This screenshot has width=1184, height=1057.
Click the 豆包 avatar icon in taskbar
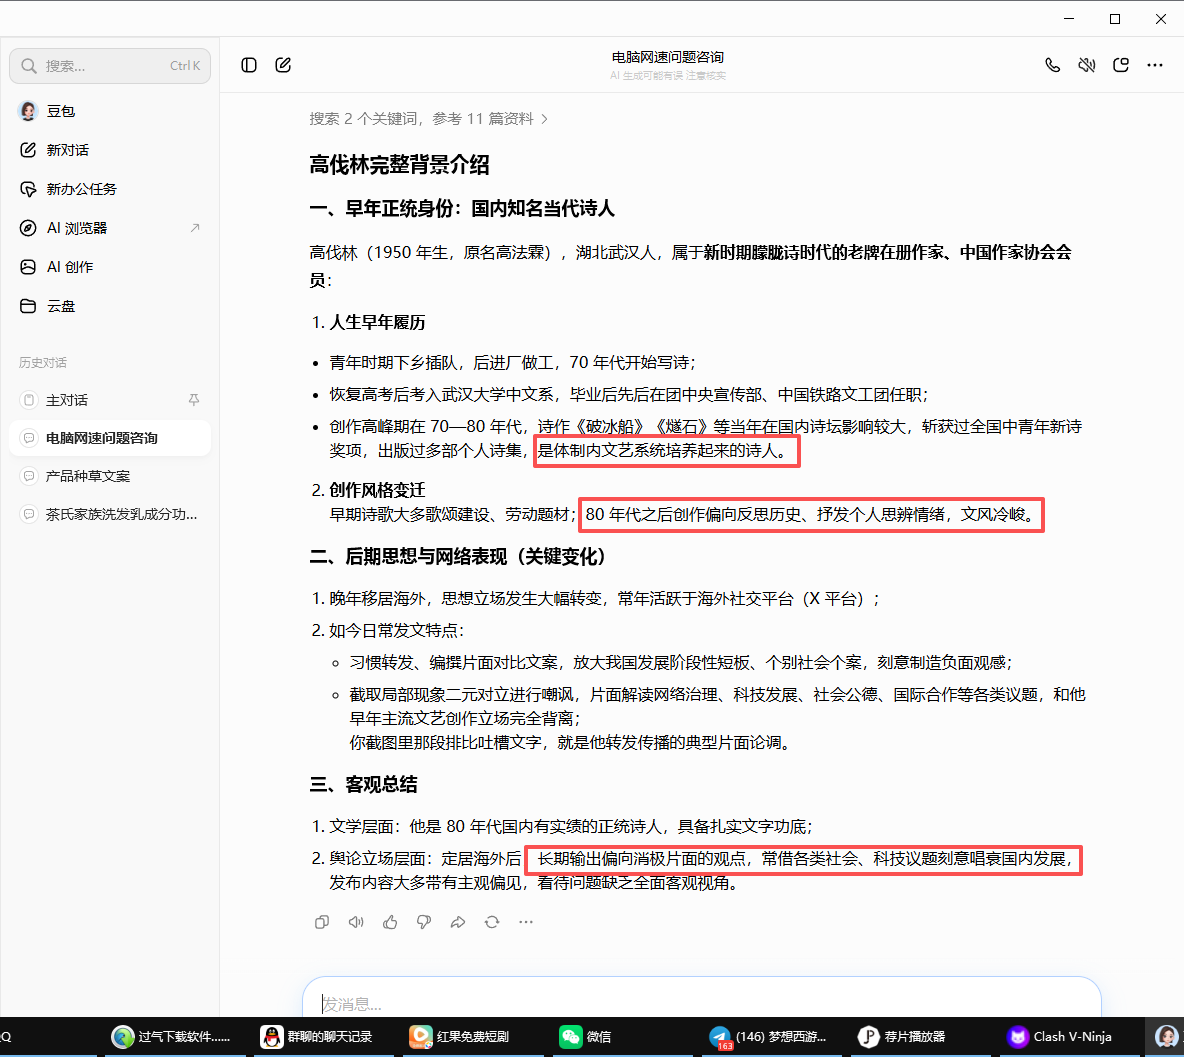pos(1167,1037)
